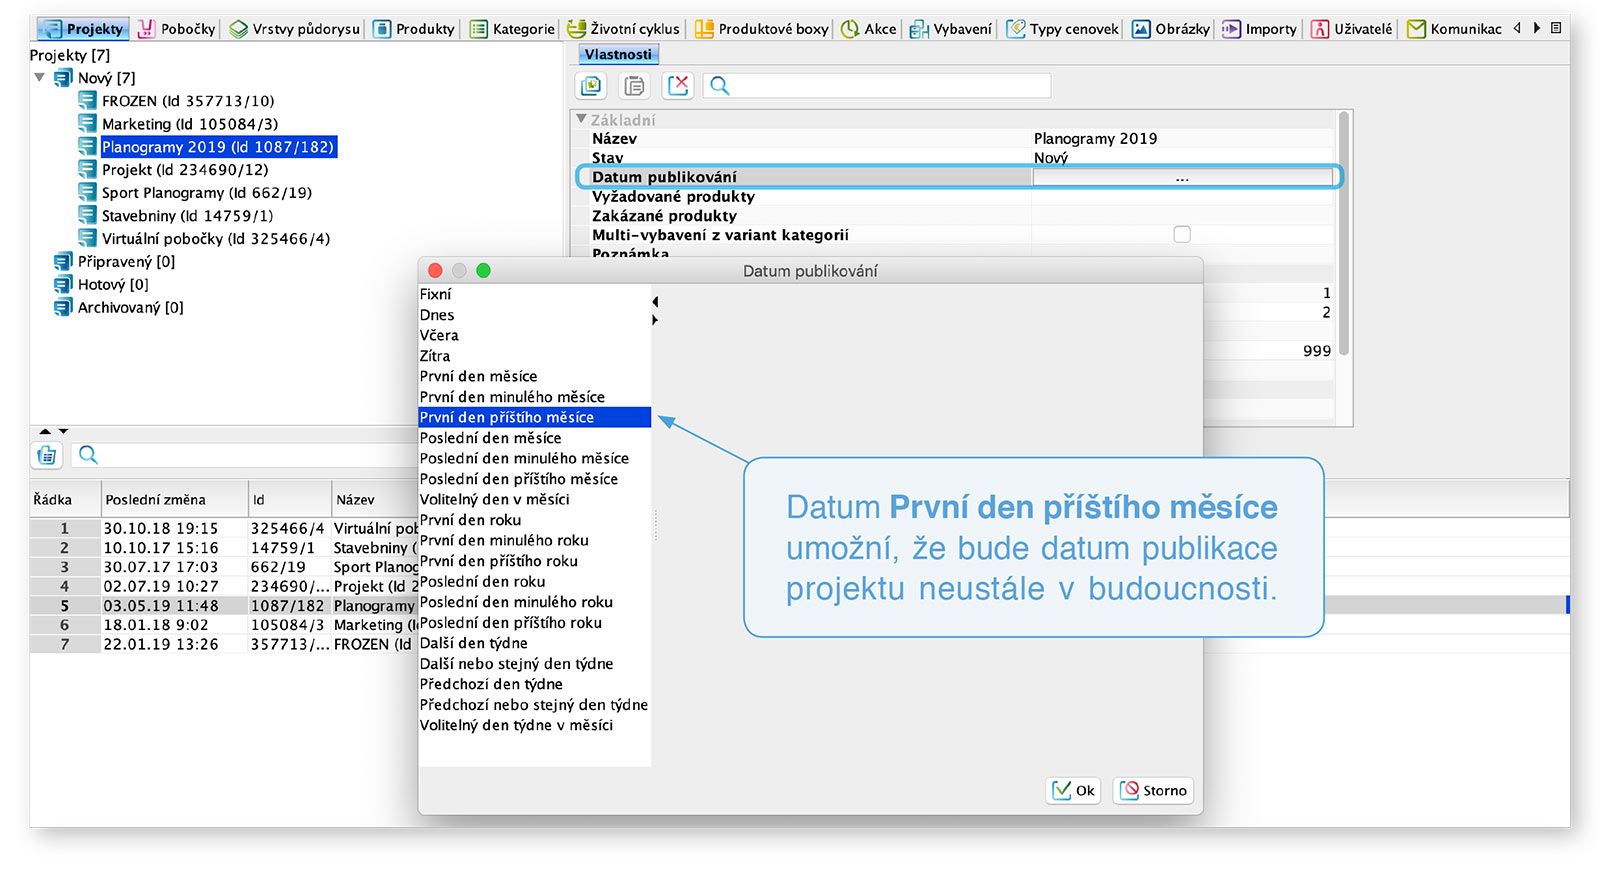The height and width of the screenshot is (876, 1600).
Task: Toggle the Multi-vybavení z variant kategorií checkbox
Action: [x=1182, y=235]
